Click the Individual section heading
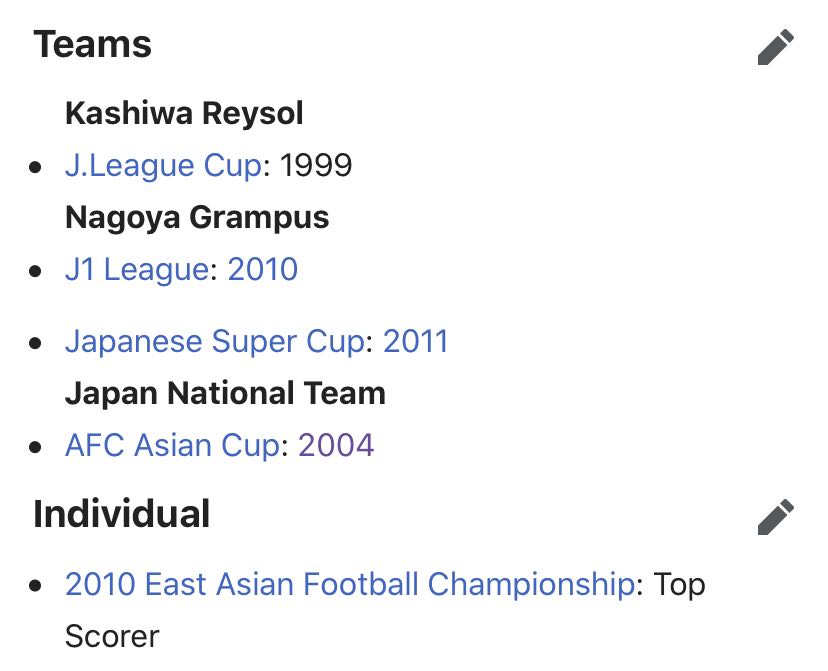This screenshot has width=828, height=671. click(121, 514)
